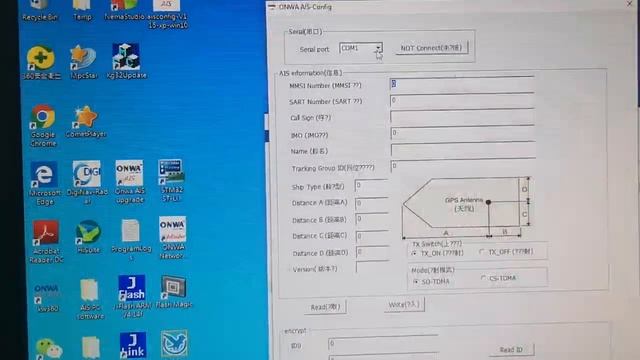Focus the MMSI Number field

click(462, 84)
